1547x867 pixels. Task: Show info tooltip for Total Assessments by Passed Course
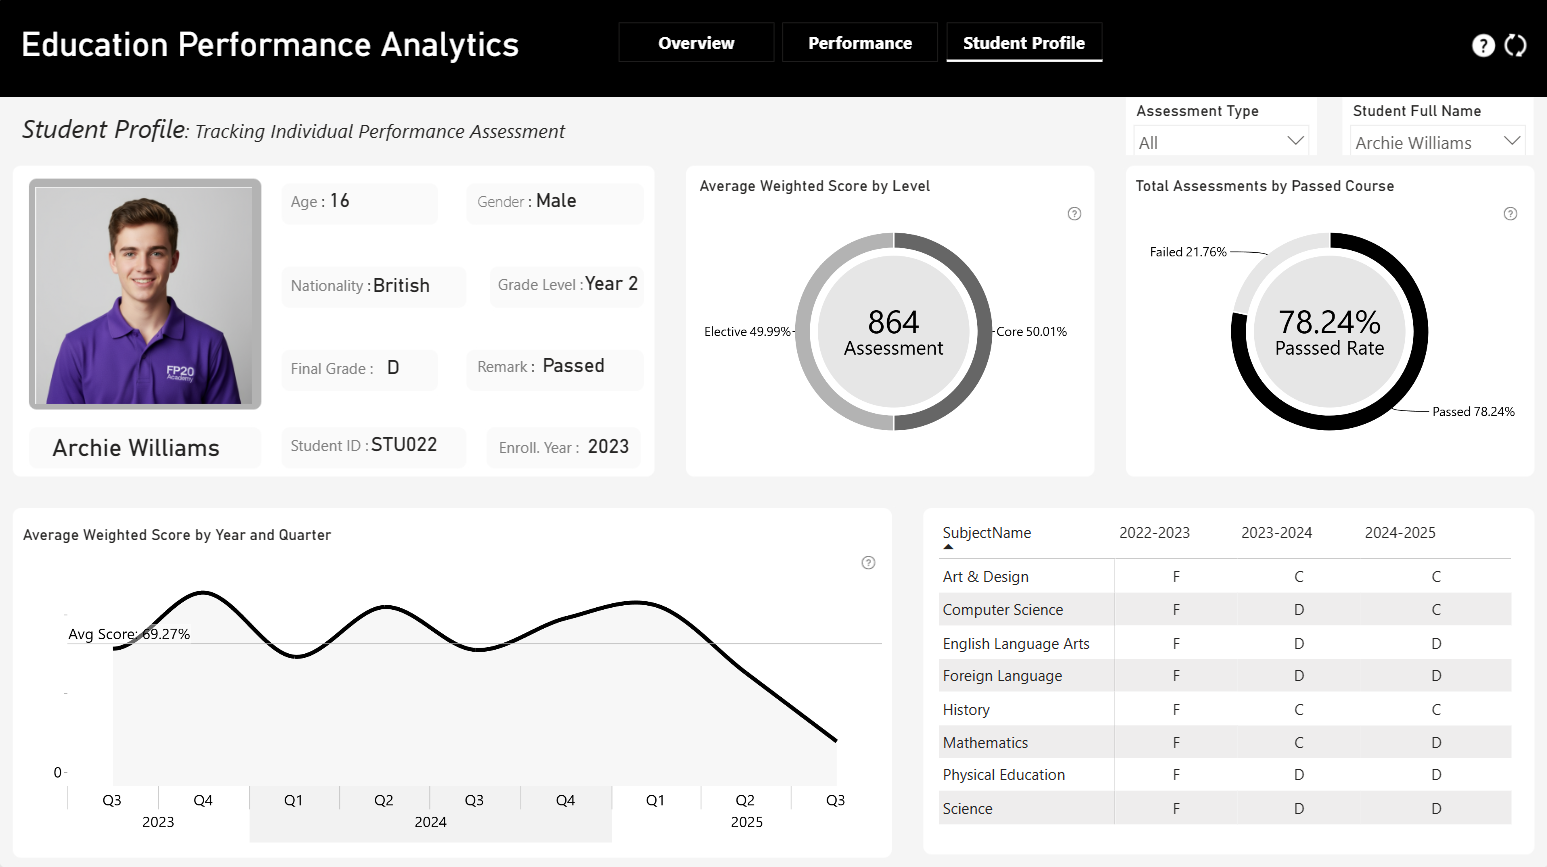(1510, 213)
